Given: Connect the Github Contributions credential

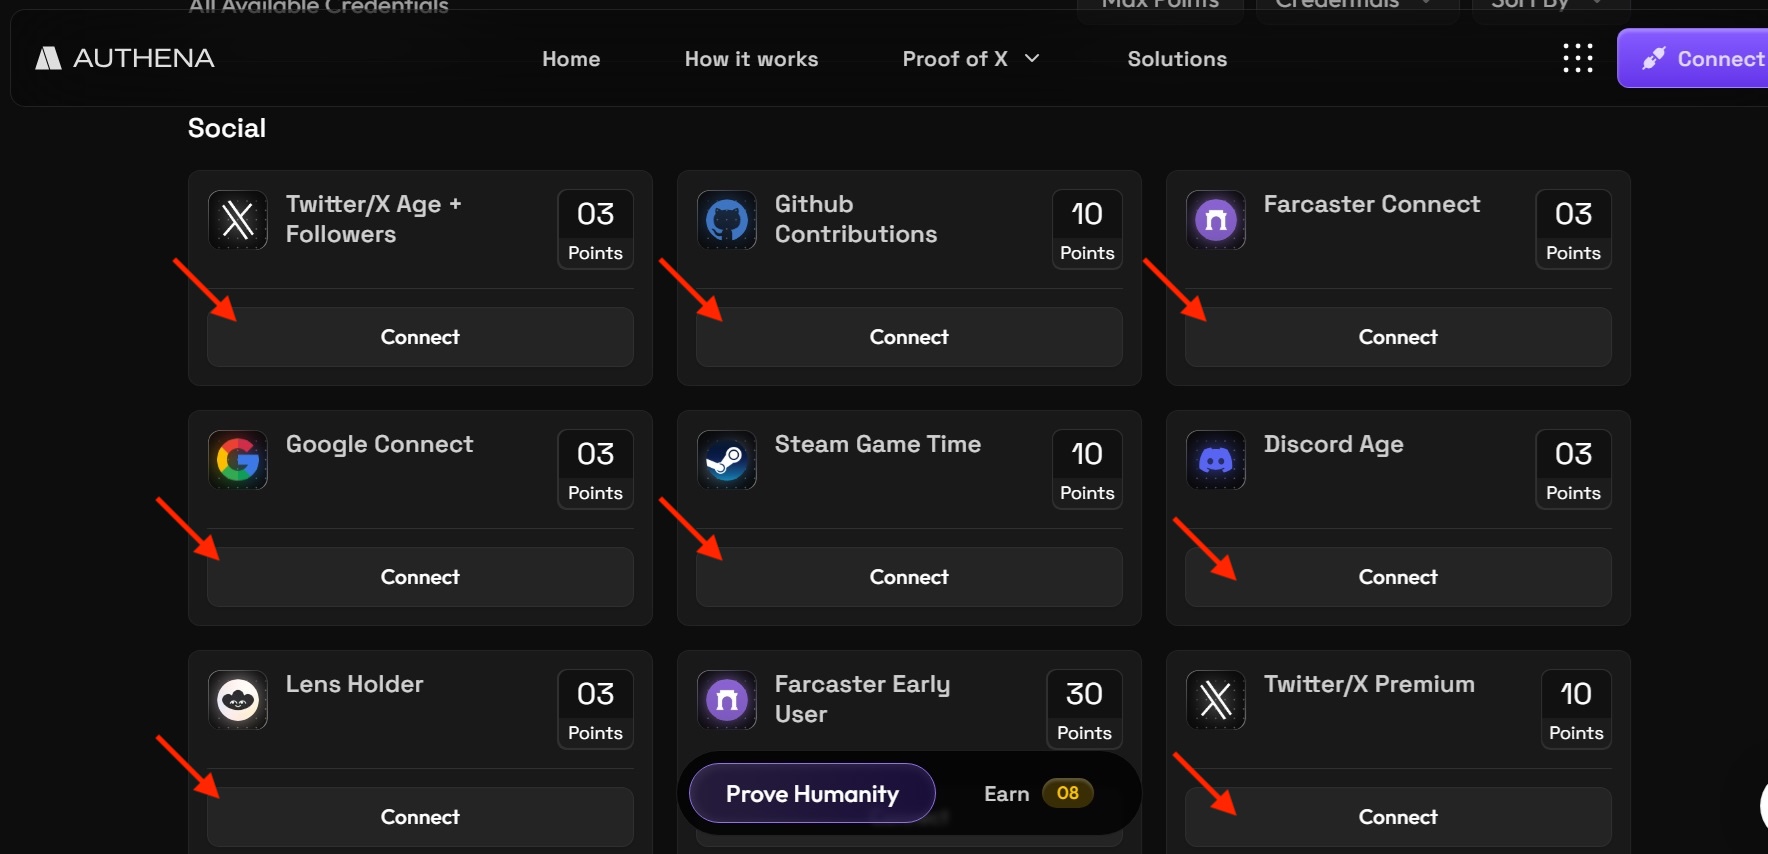Looking at the screenshot, I should tap(909, 337).
